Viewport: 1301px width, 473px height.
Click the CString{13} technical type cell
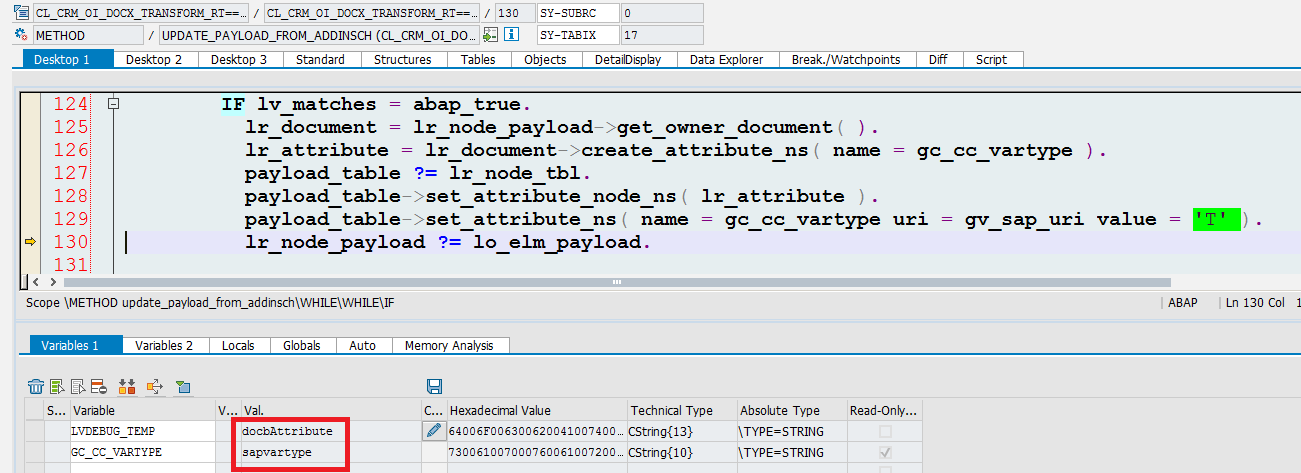click(681, 431)
